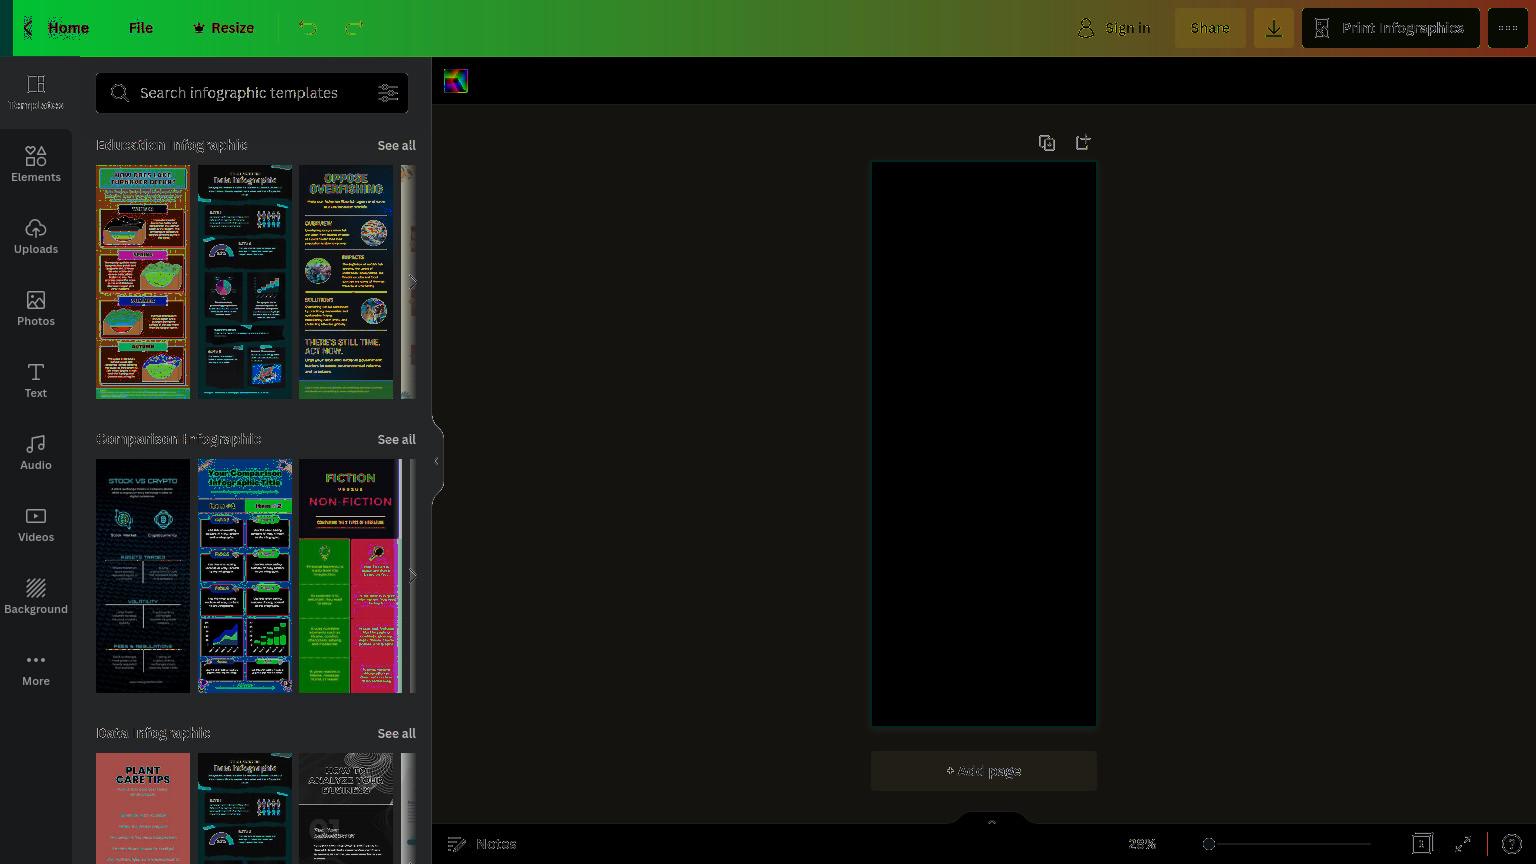Click the Add page button

coord(984,771)
